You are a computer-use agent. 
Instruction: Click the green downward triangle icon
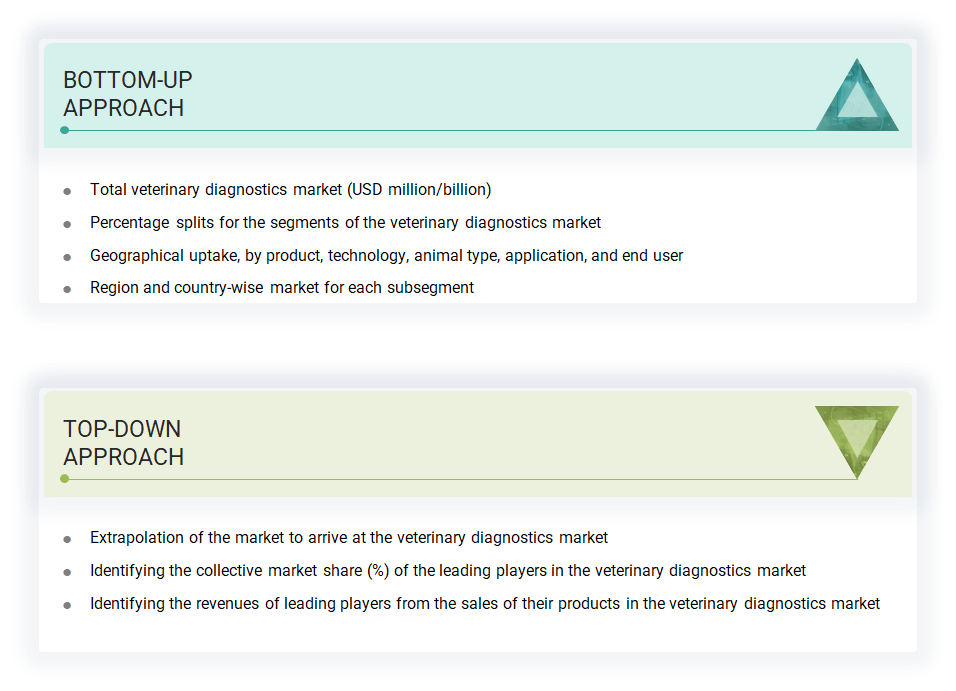[856, 440]
